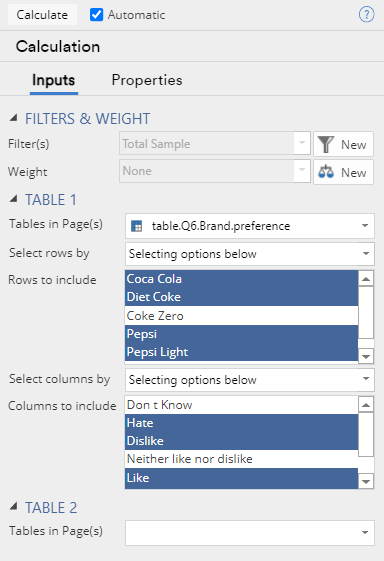This screenshot has width=384, height=561.
Task: Click down arrow of Rows list scrollbar
Action: (366, 356)
